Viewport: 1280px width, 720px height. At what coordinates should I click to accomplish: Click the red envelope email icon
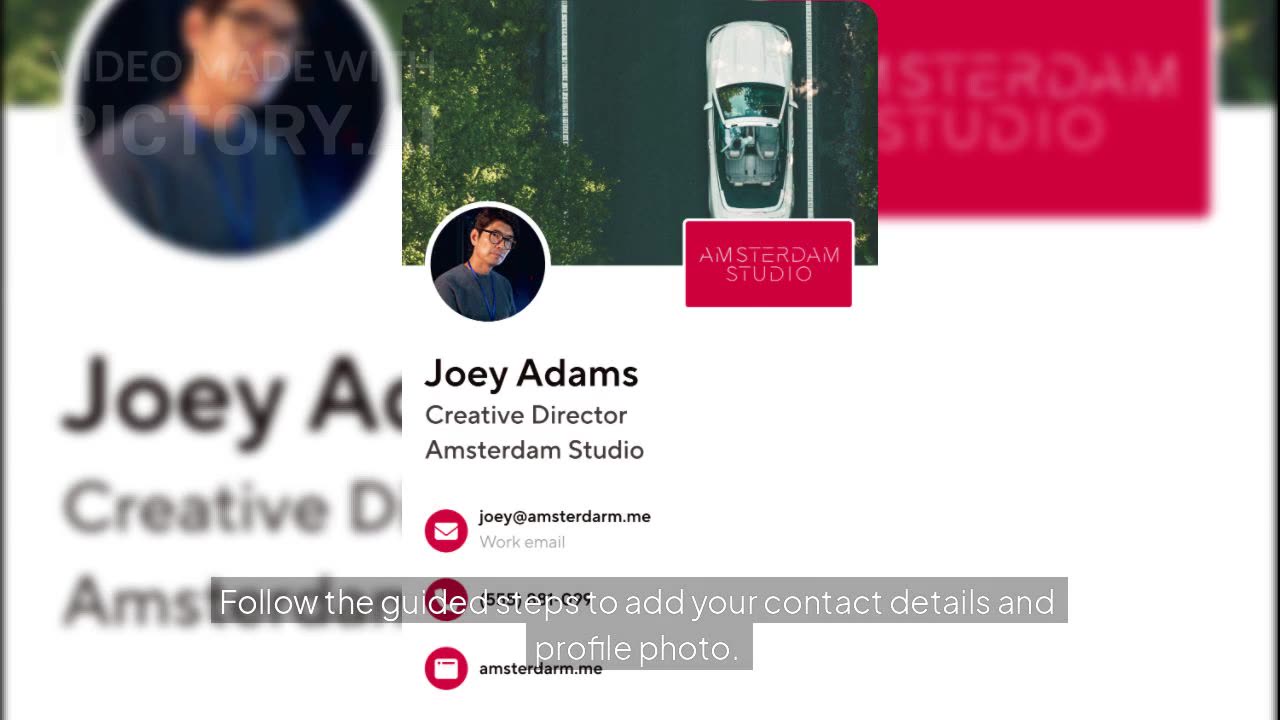446,530
